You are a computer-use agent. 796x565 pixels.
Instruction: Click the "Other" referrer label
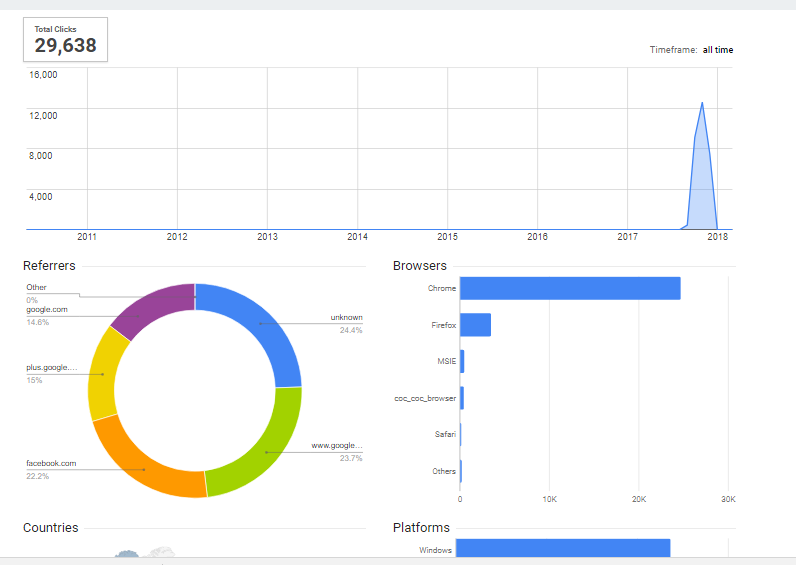point(36,288)
